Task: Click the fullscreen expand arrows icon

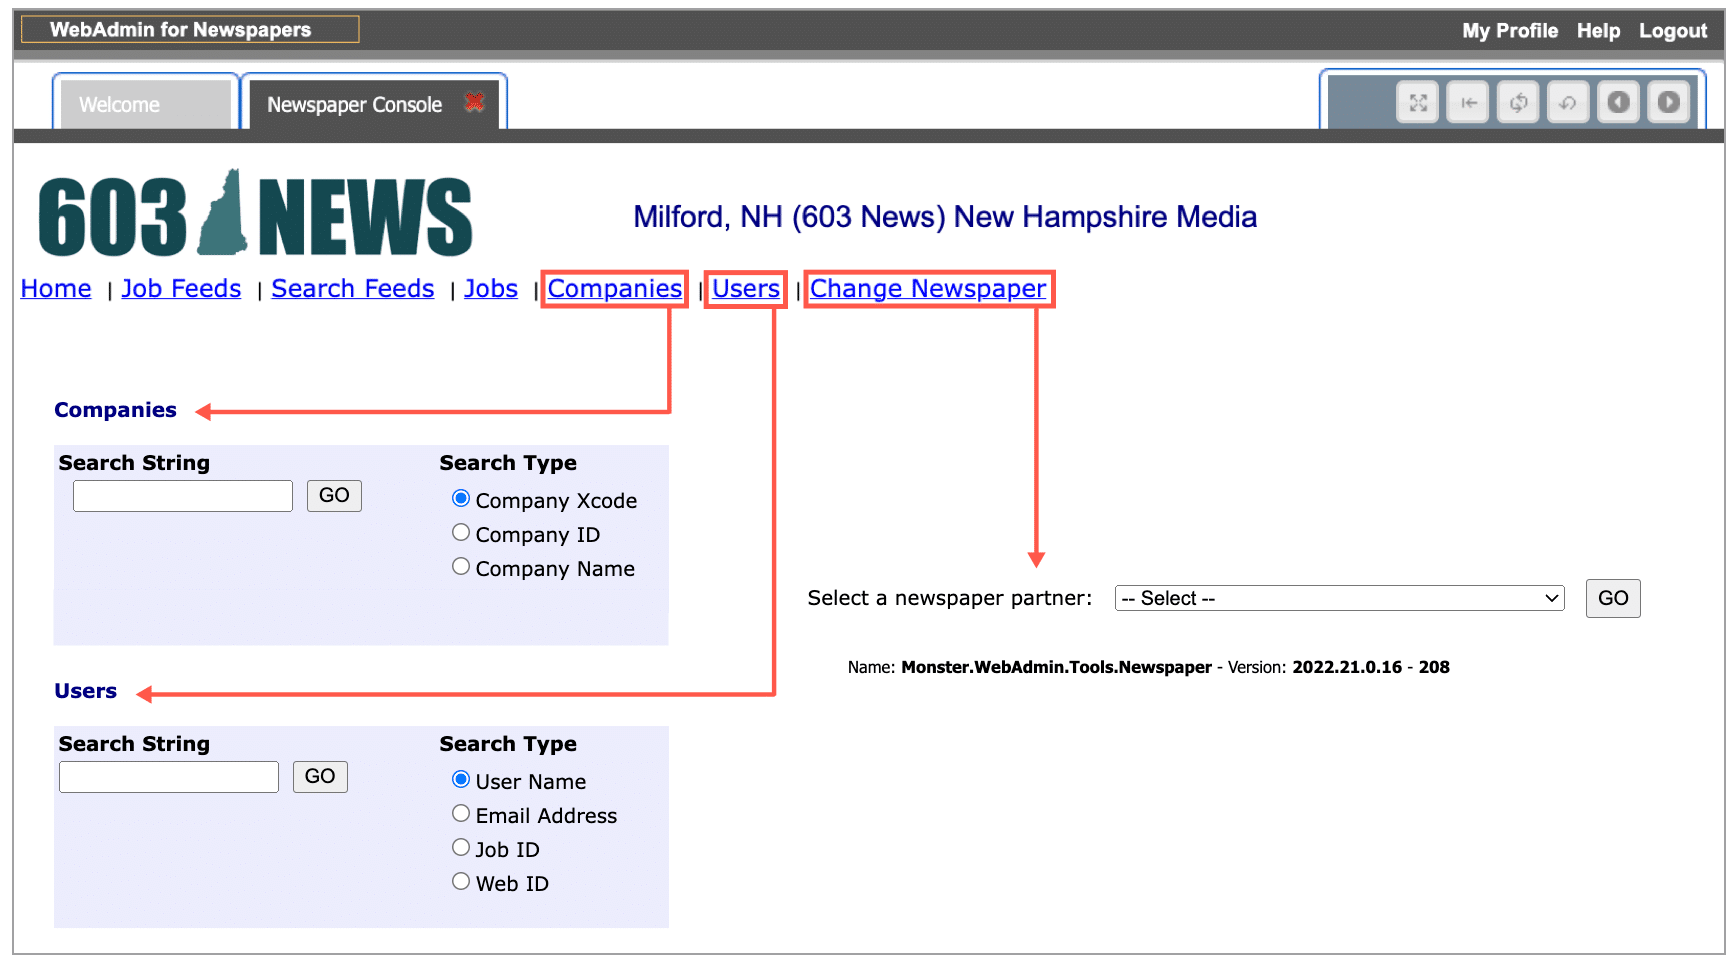Action: coord(1417,102)
